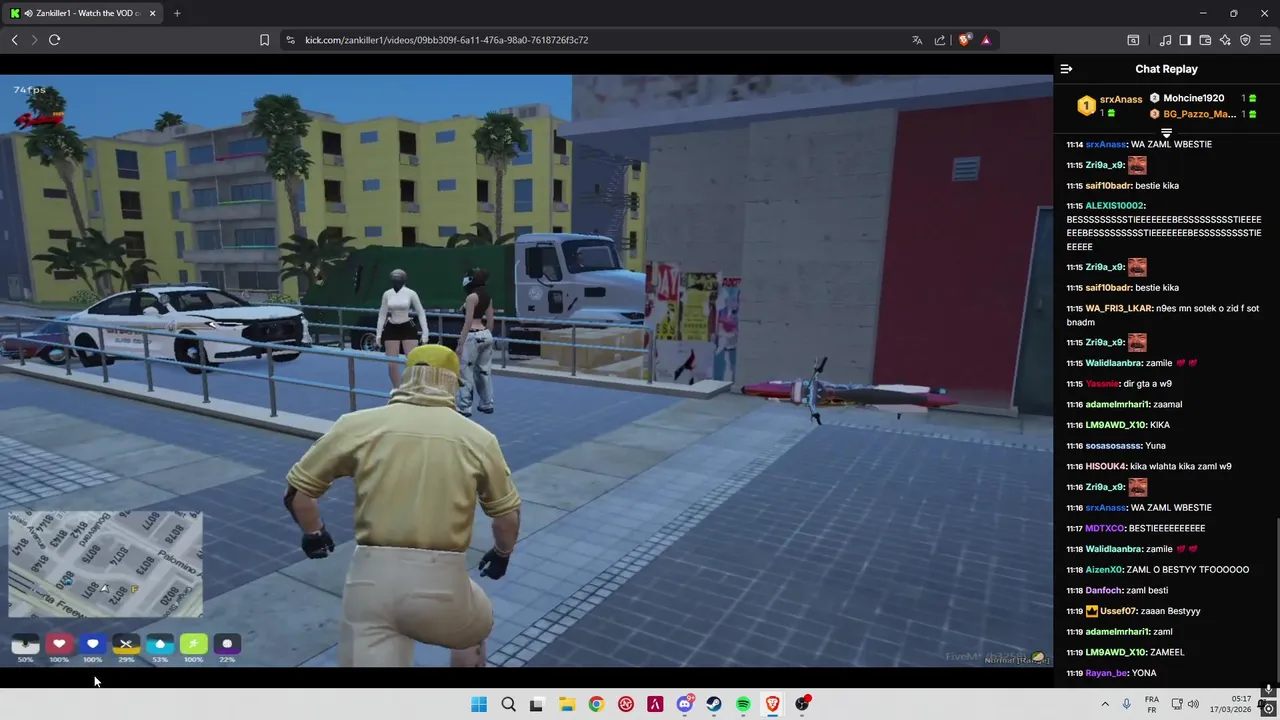This screenshot has height=720, width=1280.
Task: Open Rayan_be username in chat
Action: click(x=1107, y=673)
